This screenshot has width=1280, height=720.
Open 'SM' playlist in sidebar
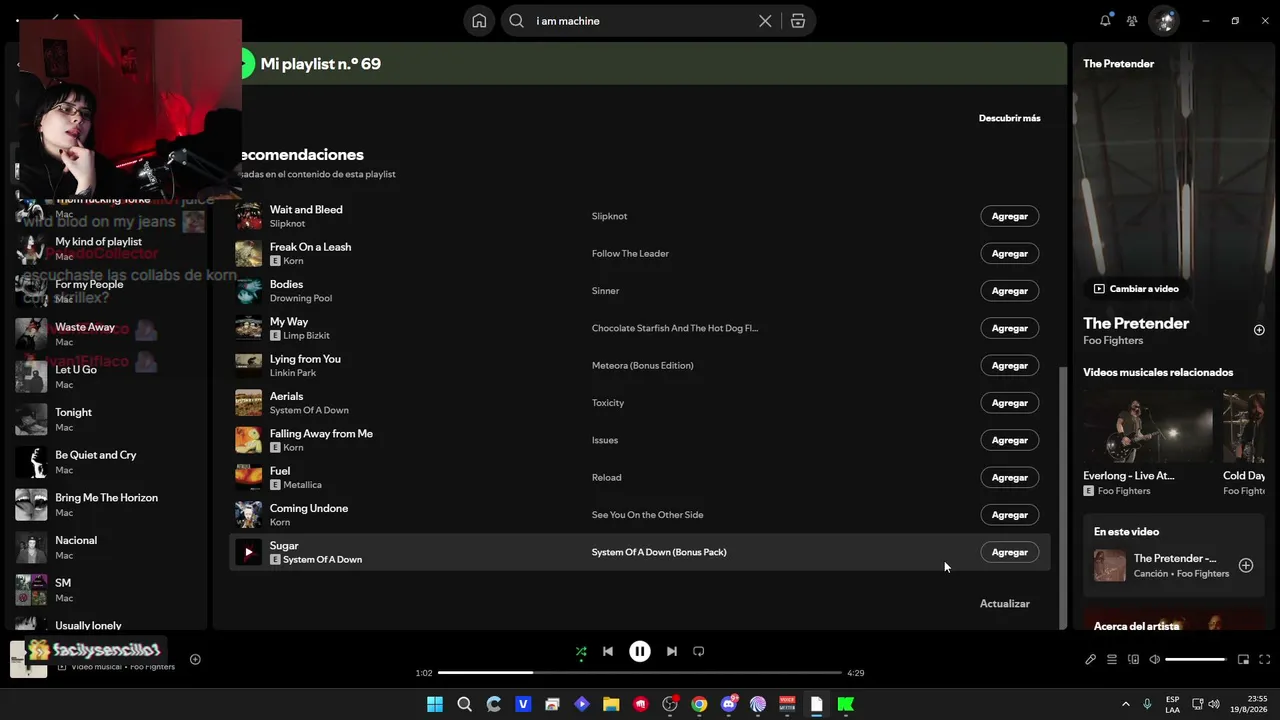coord(110,590)
